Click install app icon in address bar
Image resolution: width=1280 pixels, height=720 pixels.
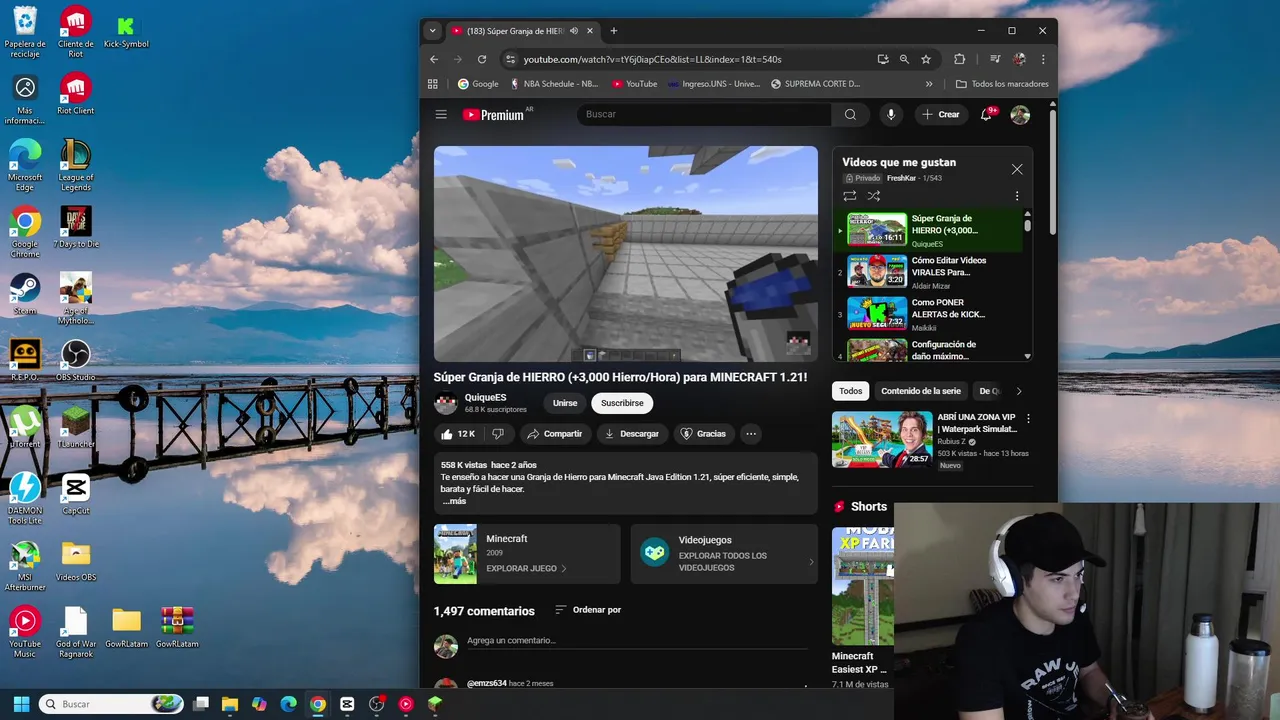pyautogui.click(x=883, y=59)
